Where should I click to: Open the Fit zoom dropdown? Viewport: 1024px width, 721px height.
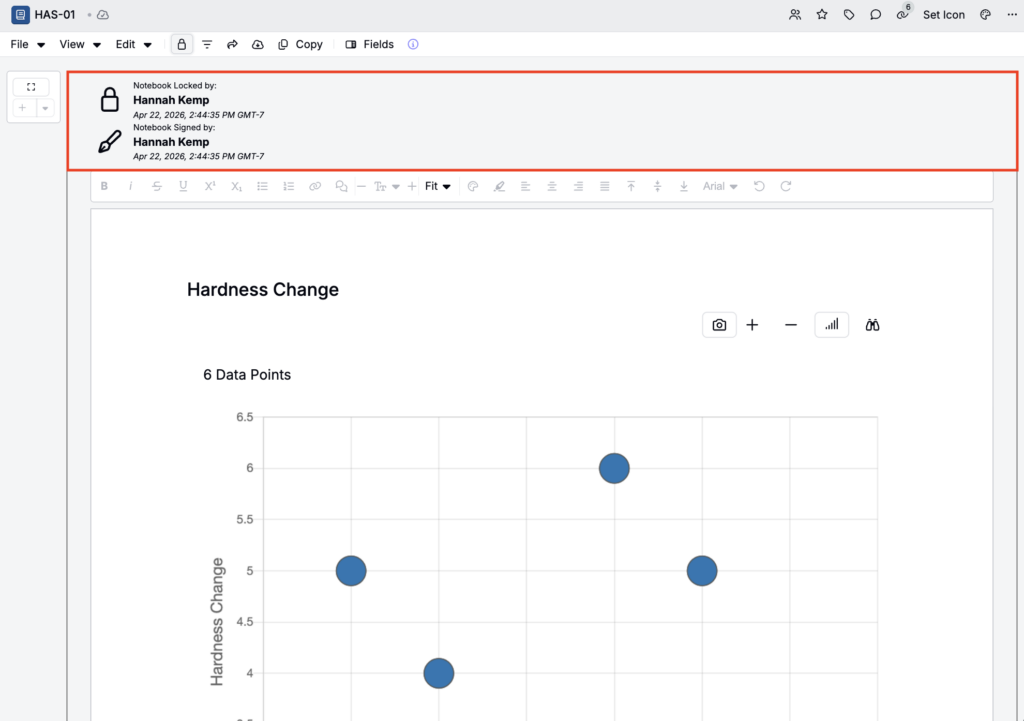coord(437,186)
